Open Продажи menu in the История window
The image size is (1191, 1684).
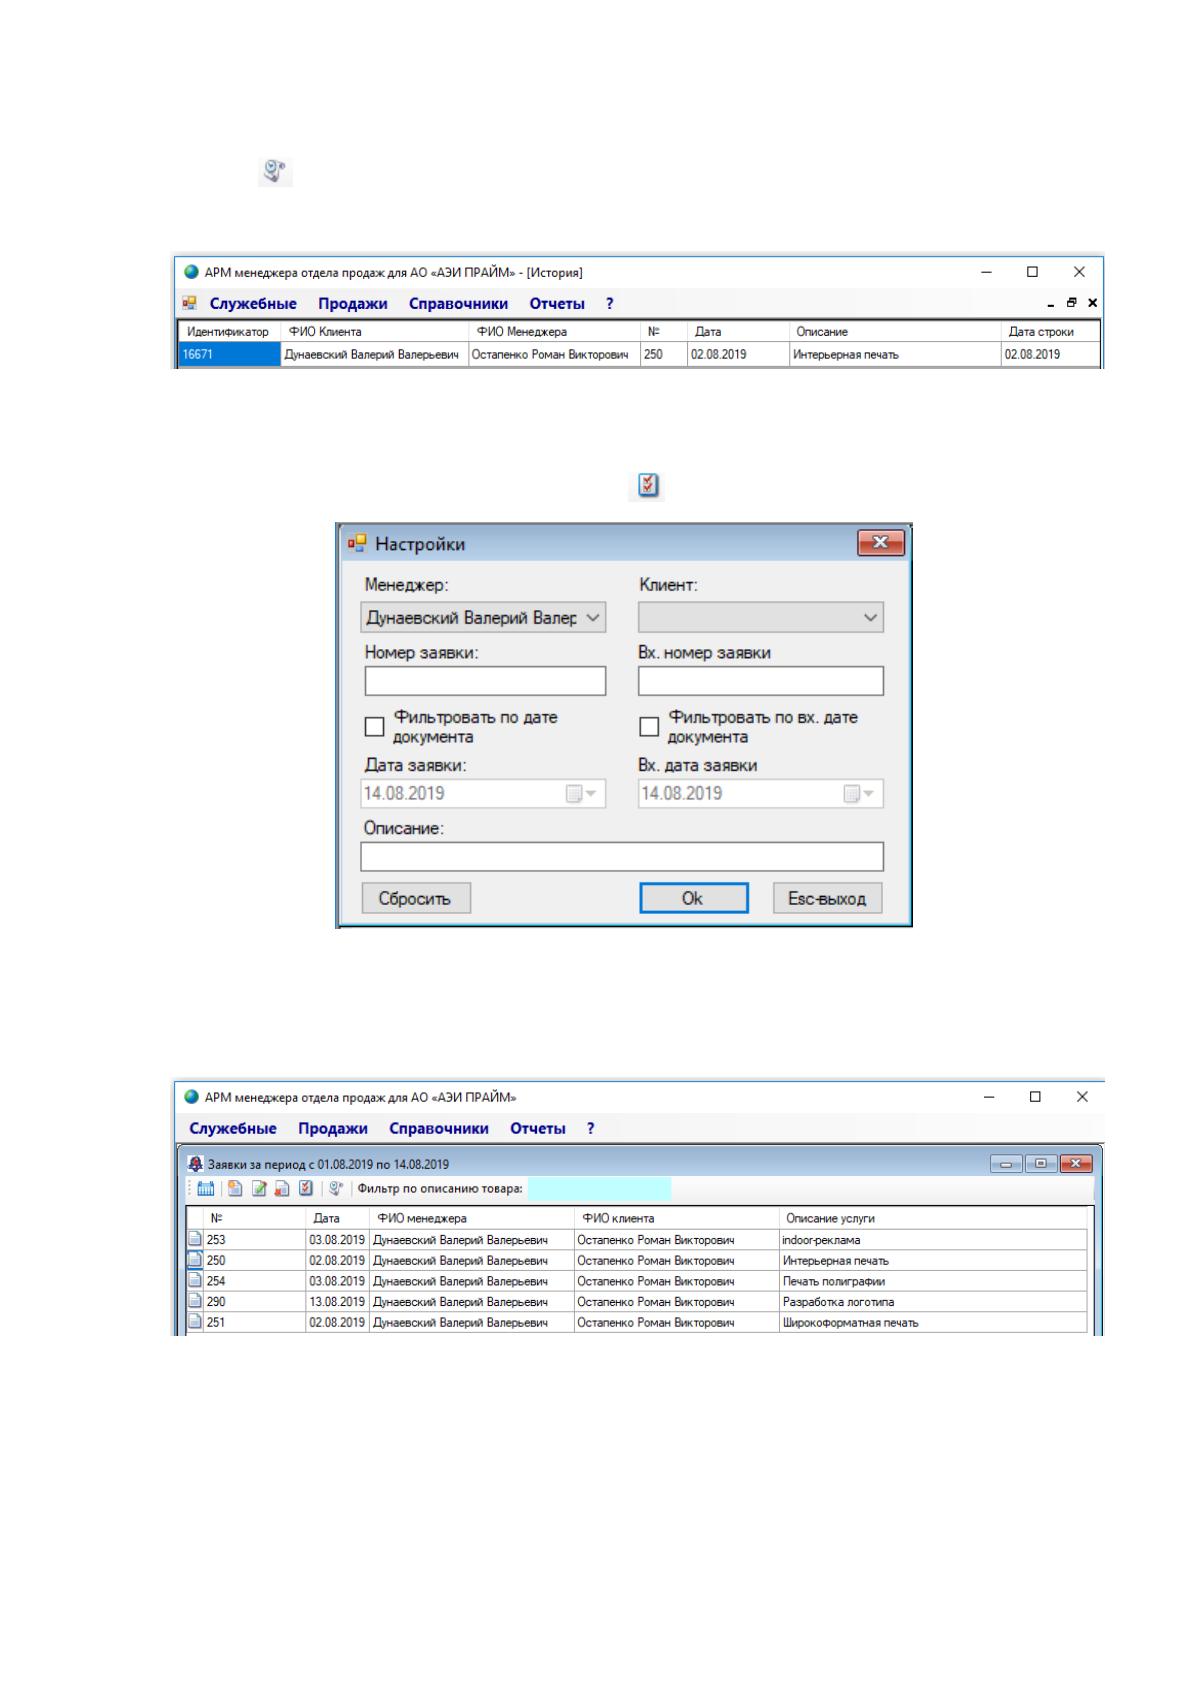tap(352, 304)
